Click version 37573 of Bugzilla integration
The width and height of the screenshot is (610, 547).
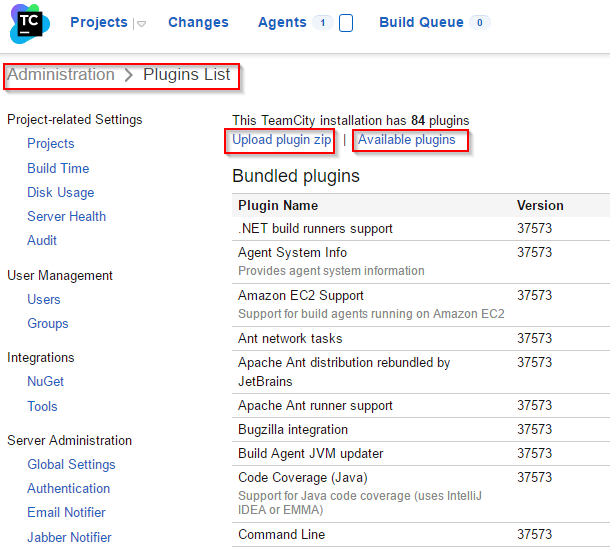click(x=534, y=430)
